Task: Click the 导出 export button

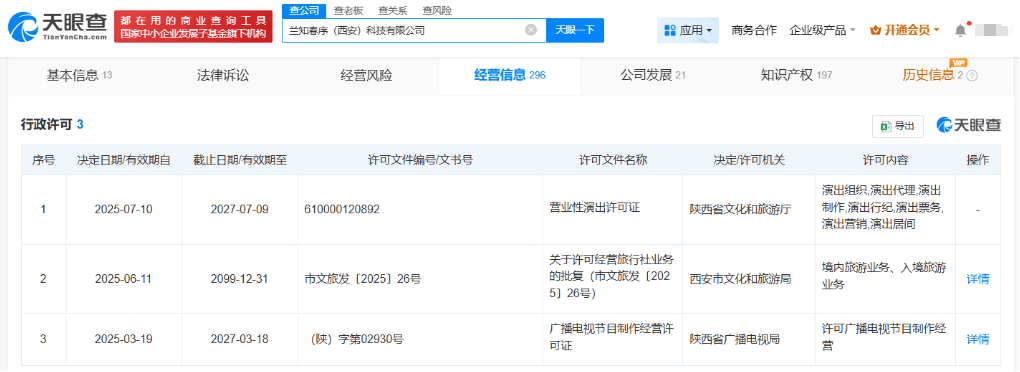Action: (x=898, y=126)
